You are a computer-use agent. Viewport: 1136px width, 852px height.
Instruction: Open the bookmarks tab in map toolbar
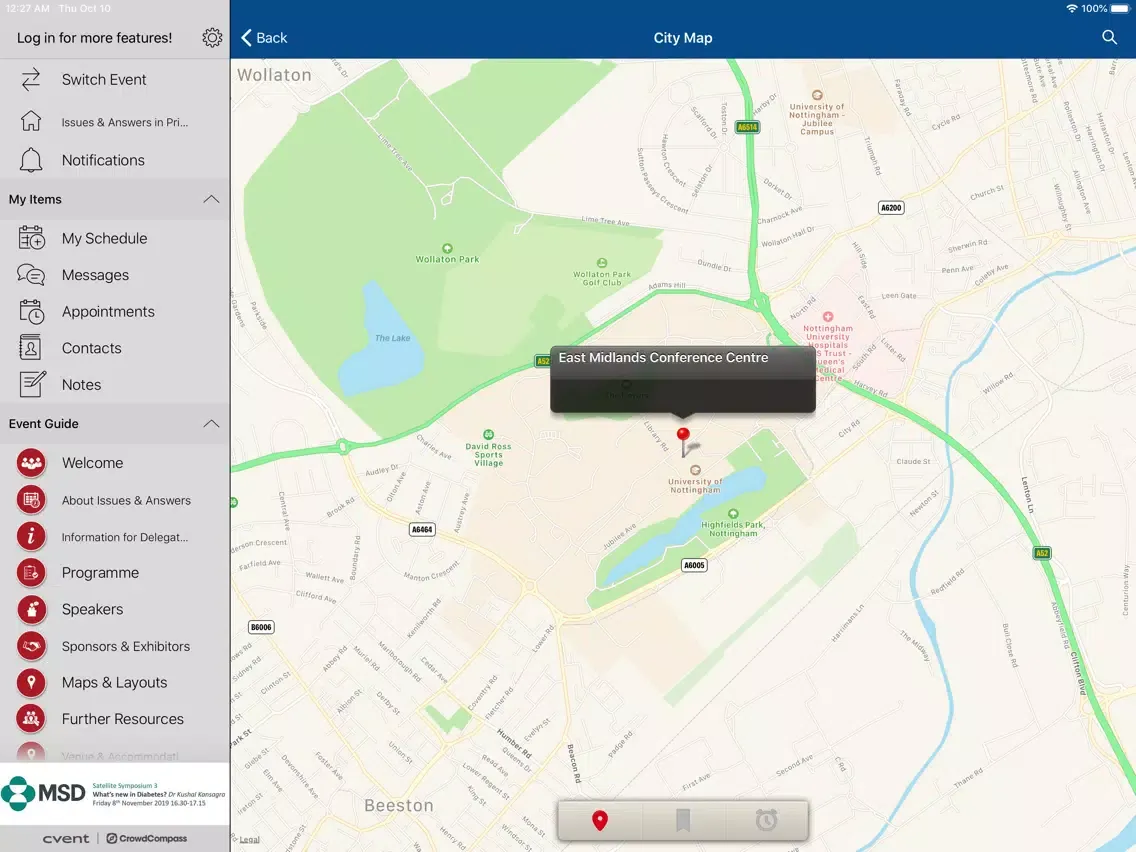683,821
